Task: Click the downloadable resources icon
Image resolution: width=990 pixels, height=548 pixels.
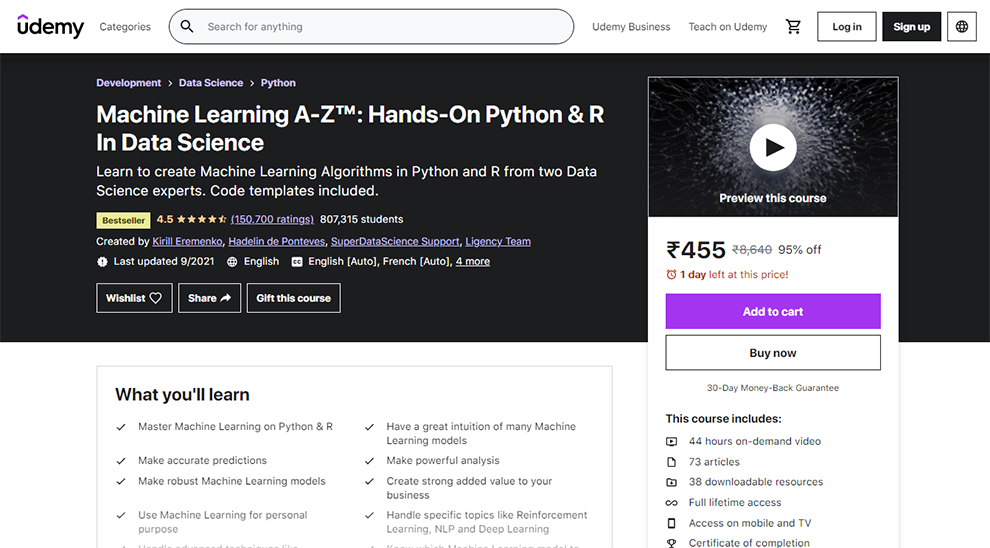Action: tap(672, 482)
